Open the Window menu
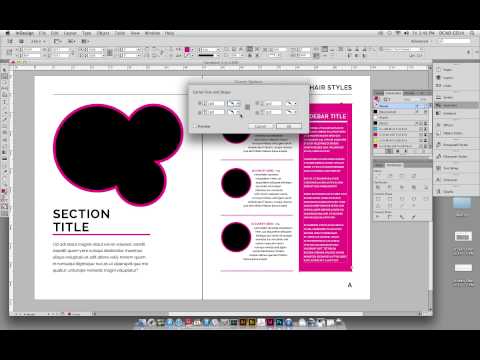The width and height of the screenshot is (480, 360). tap(152, 33)
